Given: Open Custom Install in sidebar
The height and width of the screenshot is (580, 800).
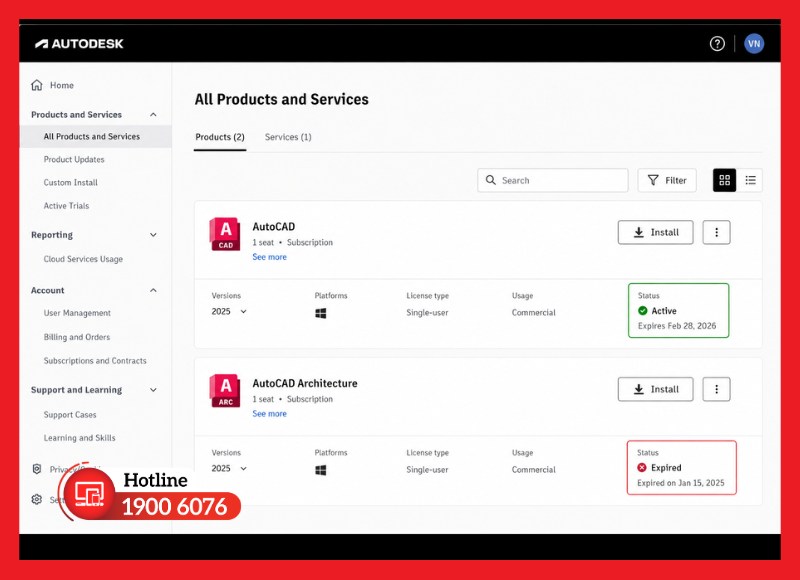Looking at the screenshot, I should (x=70, y=183).
